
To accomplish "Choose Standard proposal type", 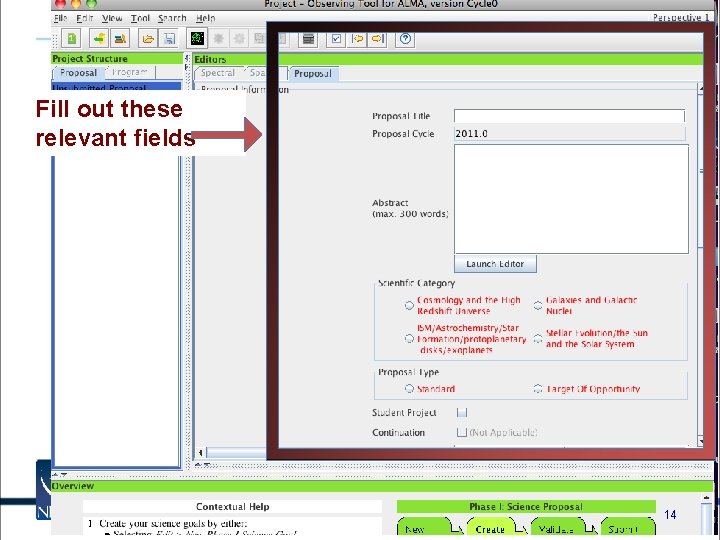I will [x=409, y=388].
